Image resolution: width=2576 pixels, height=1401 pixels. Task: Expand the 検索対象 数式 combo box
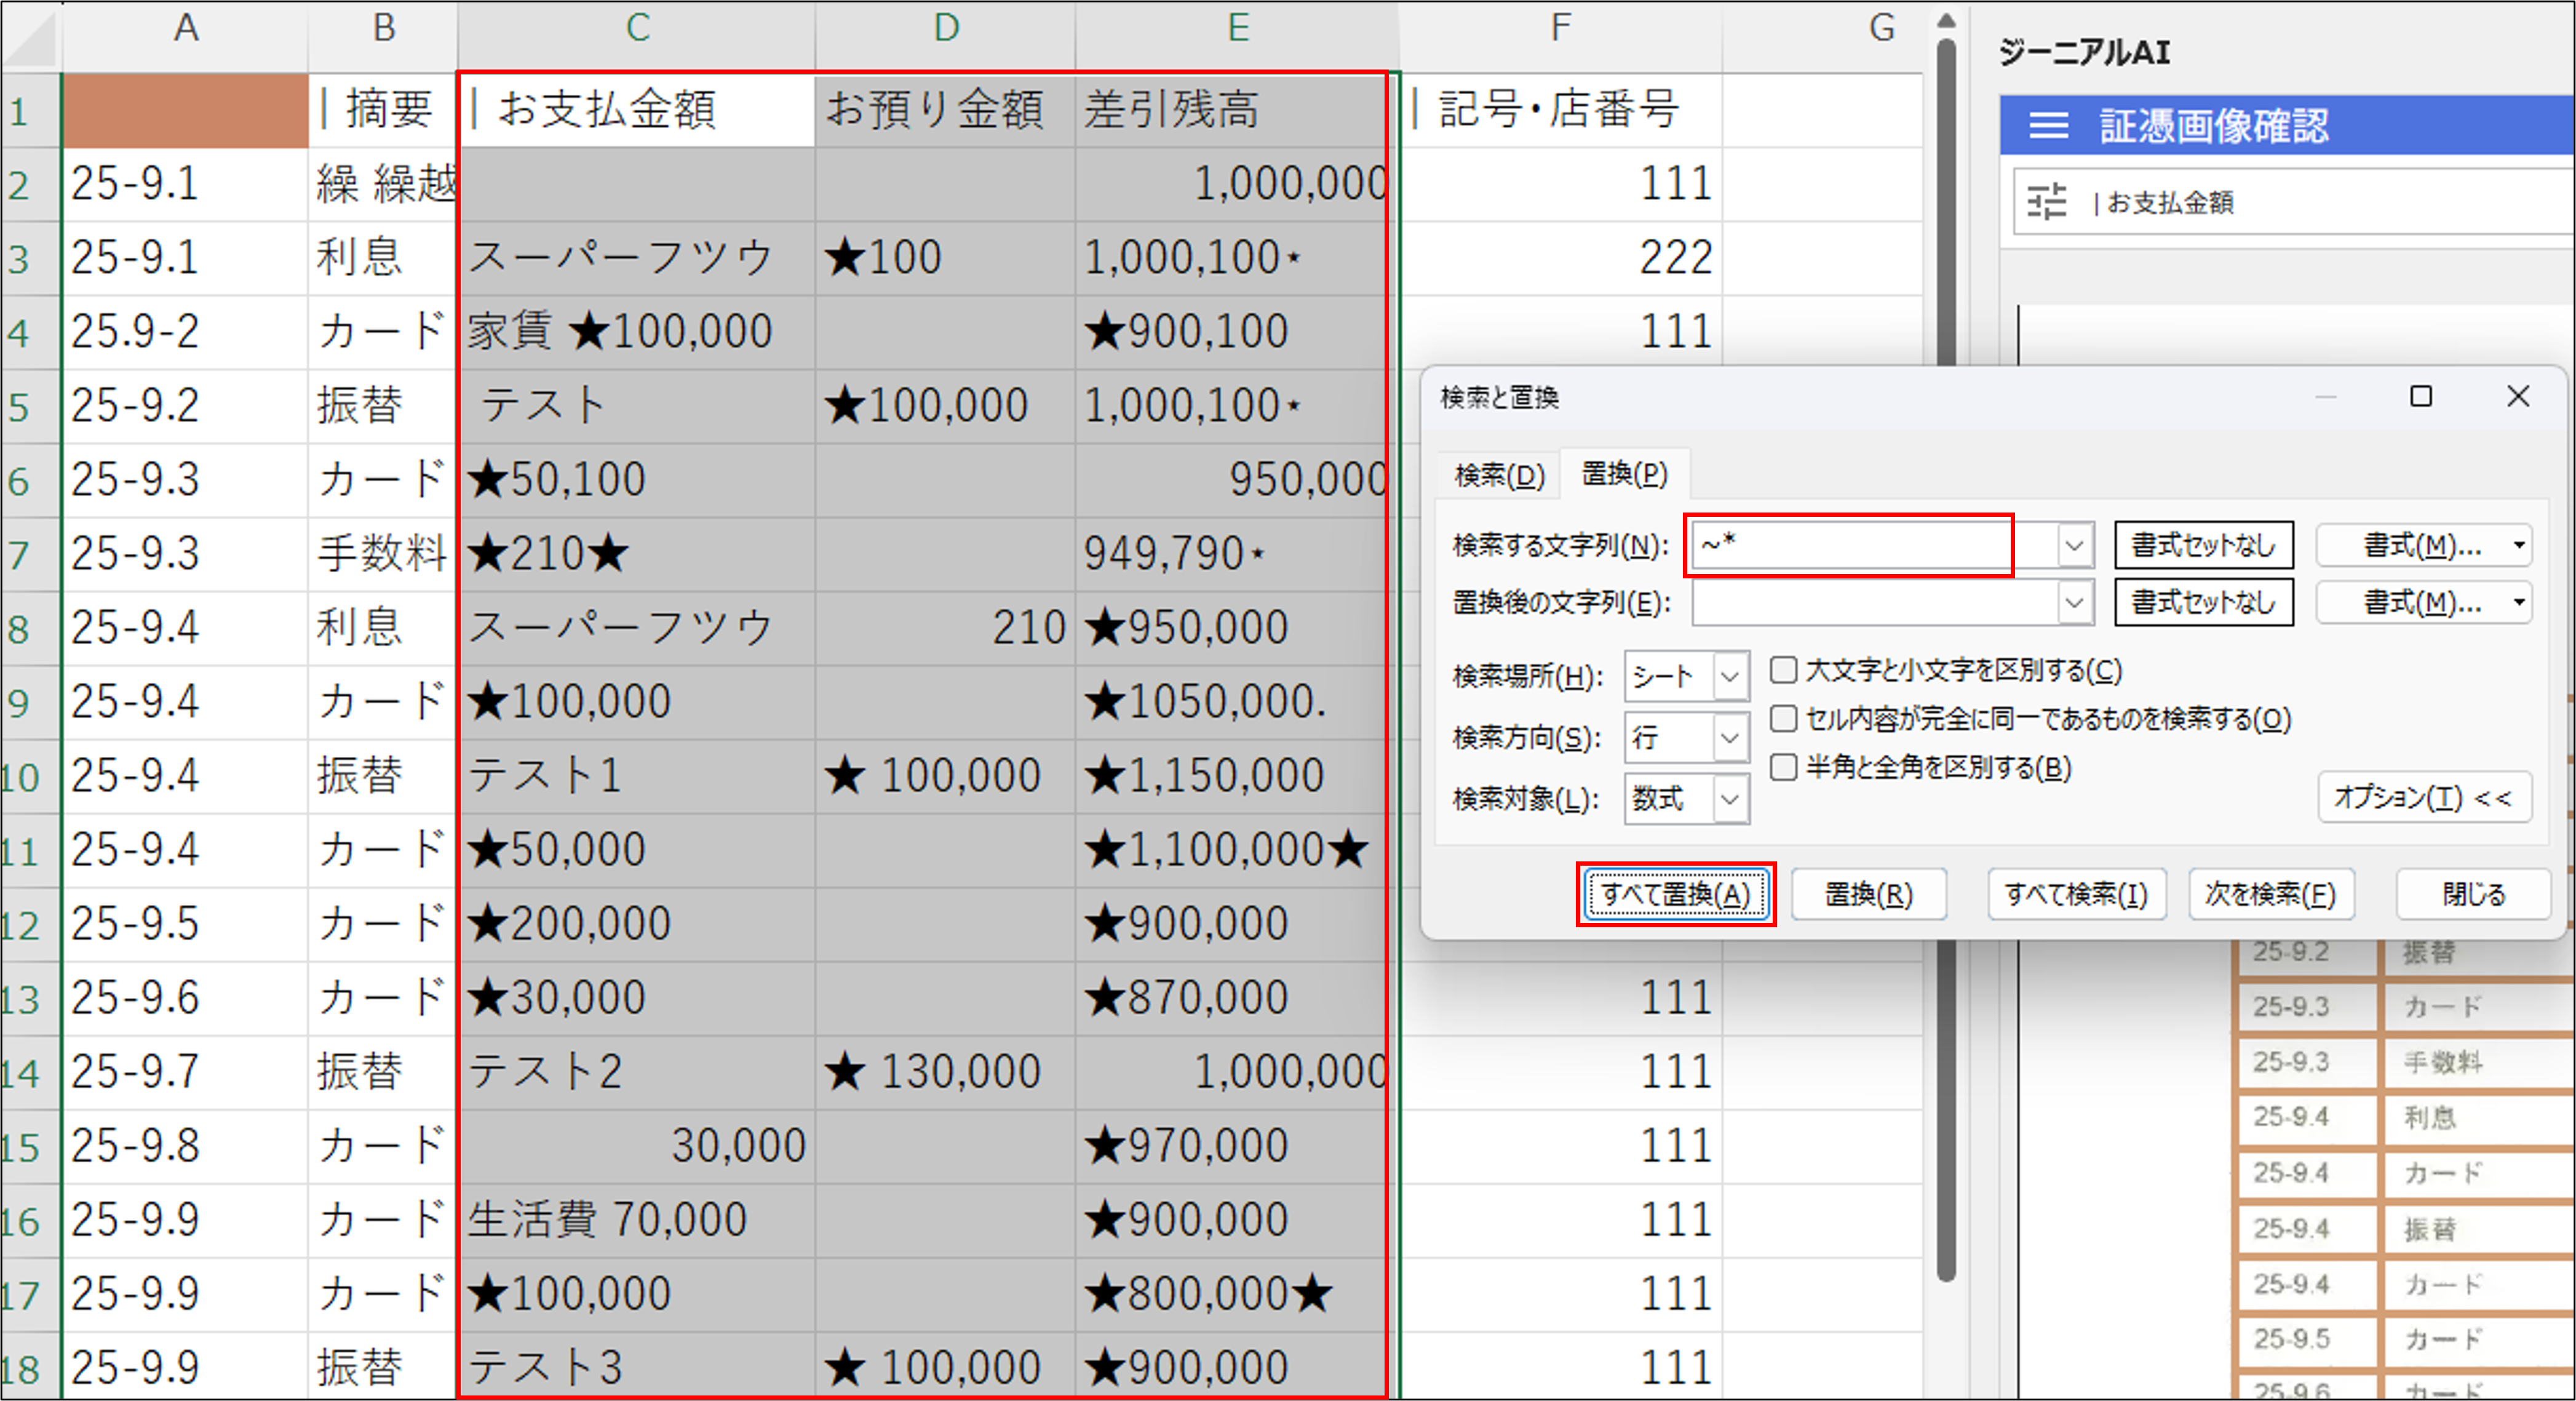pyautogui.click(x=1730, y=799)
